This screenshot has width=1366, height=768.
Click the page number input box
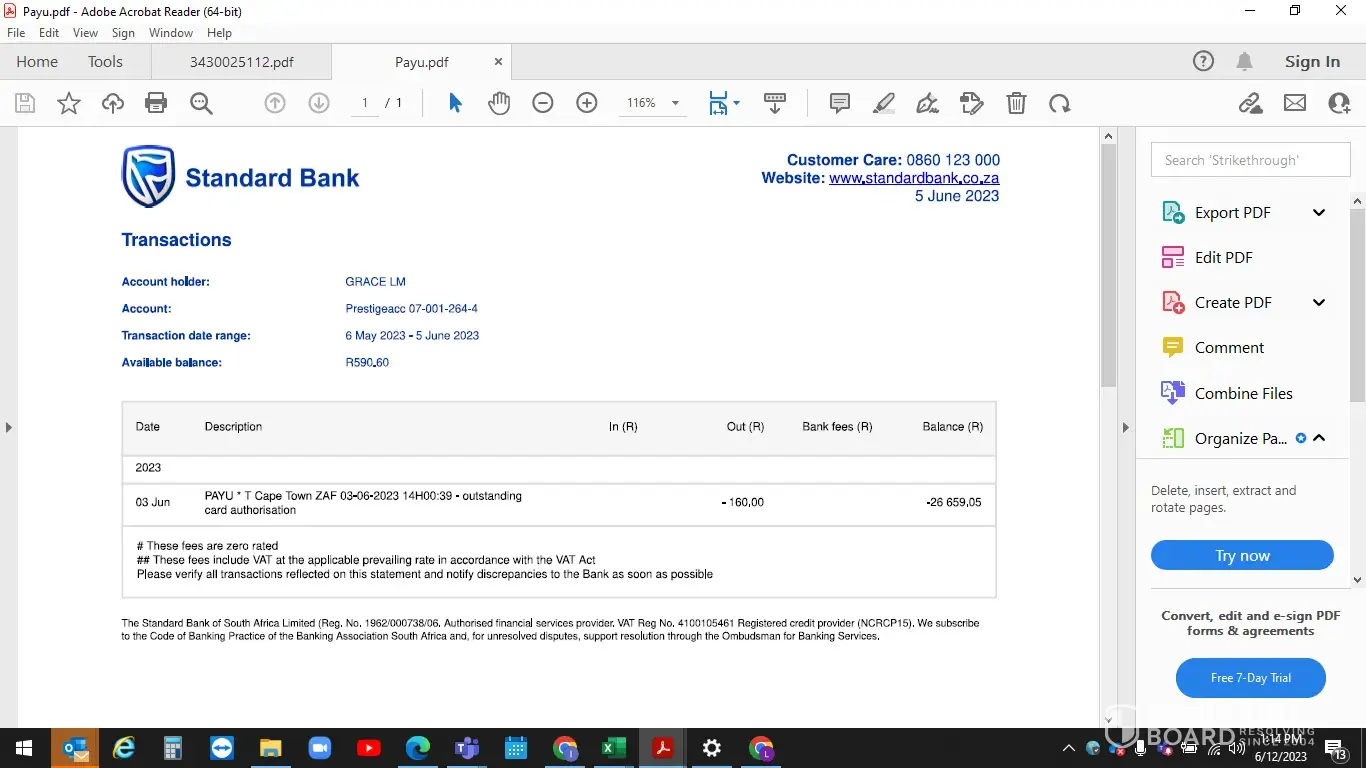[365, 103]
